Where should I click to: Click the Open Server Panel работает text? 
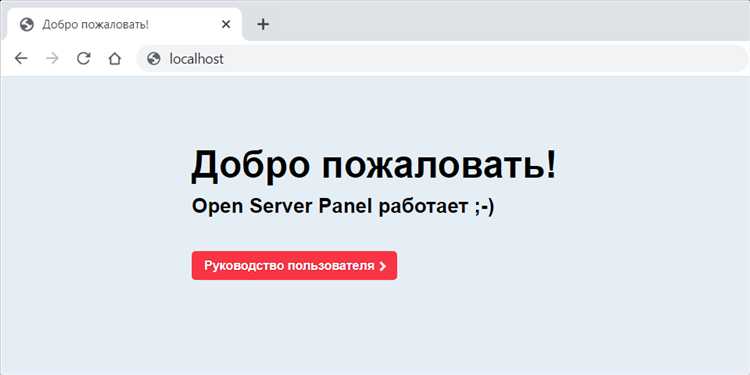tap(342, 207)
